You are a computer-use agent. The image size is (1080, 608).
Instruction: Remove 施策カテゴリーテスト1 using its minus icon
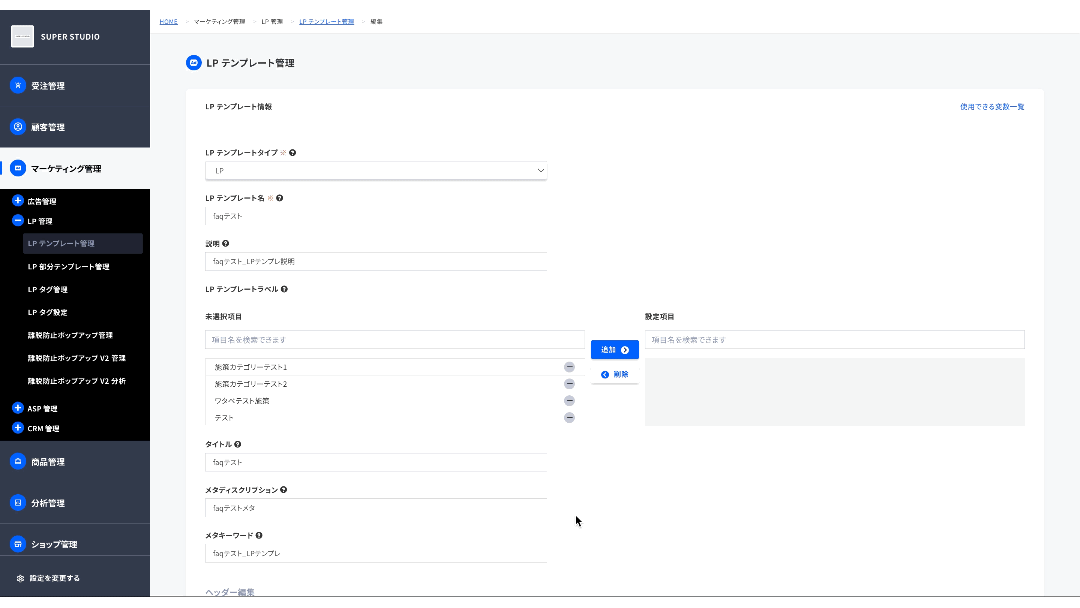pyautogui.click(x=569, y=366)
